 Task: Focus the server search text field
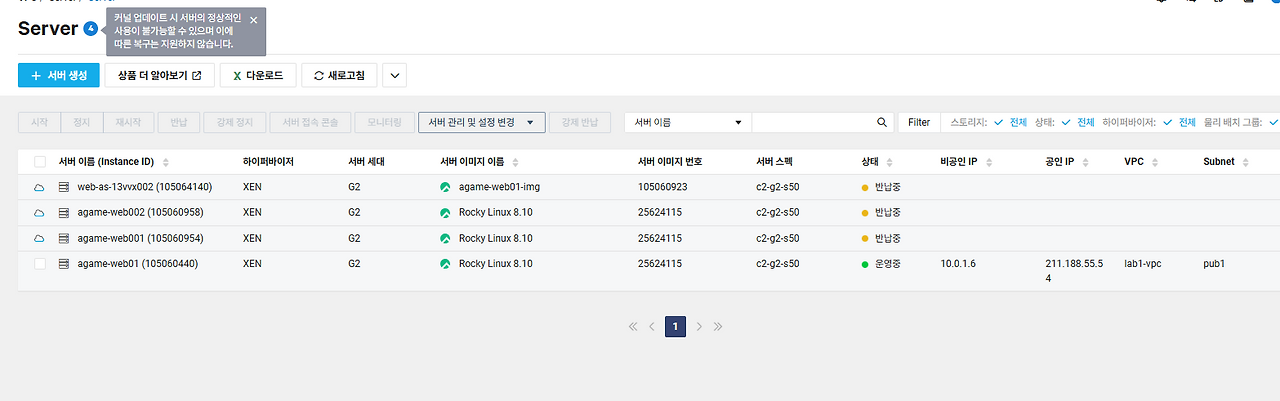[x=812, y=122]
